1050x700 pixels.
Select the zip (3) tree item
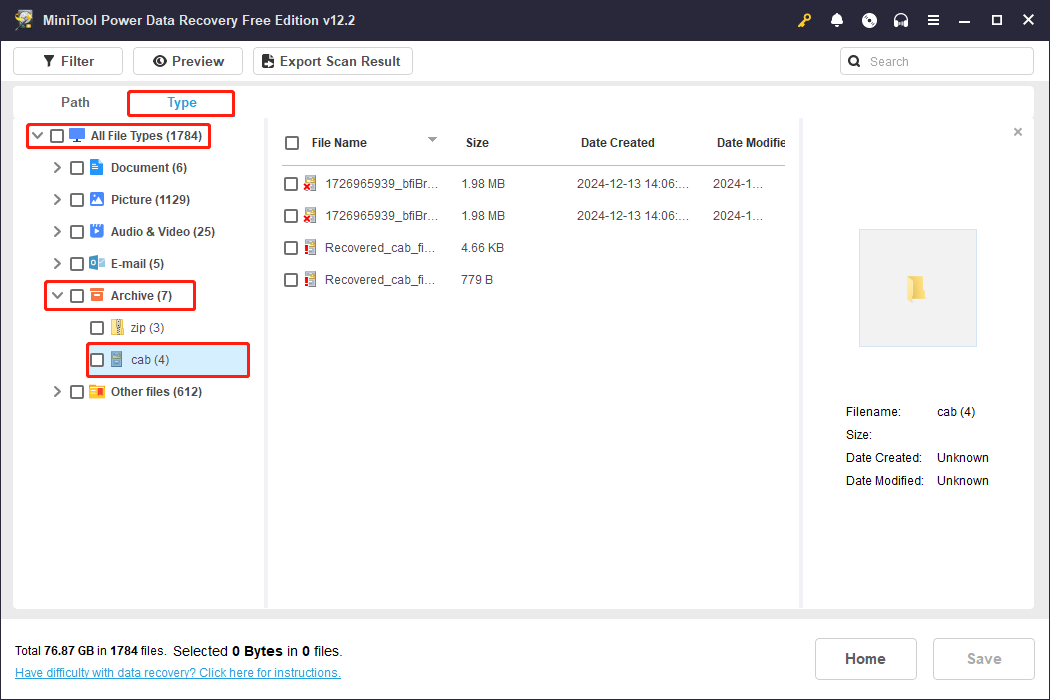pos(147,328)
